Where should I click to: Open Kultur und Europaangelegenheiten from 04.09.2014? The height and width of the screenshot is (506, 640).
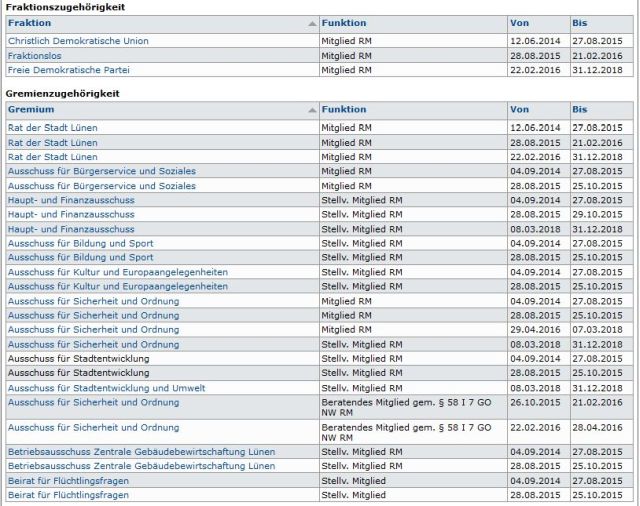(x=118, y=272)
